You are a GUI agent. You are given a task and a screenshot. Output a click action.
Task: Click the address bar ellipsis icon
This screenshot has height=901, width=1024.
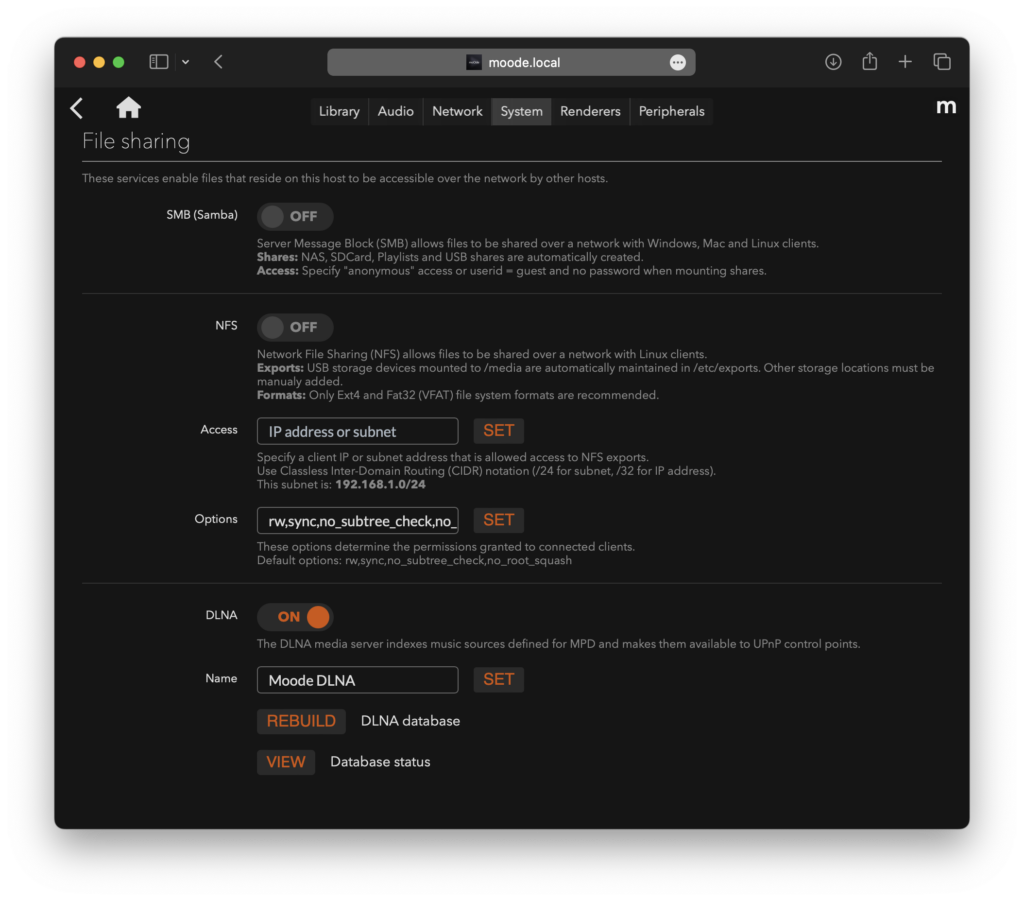point(677,62)
